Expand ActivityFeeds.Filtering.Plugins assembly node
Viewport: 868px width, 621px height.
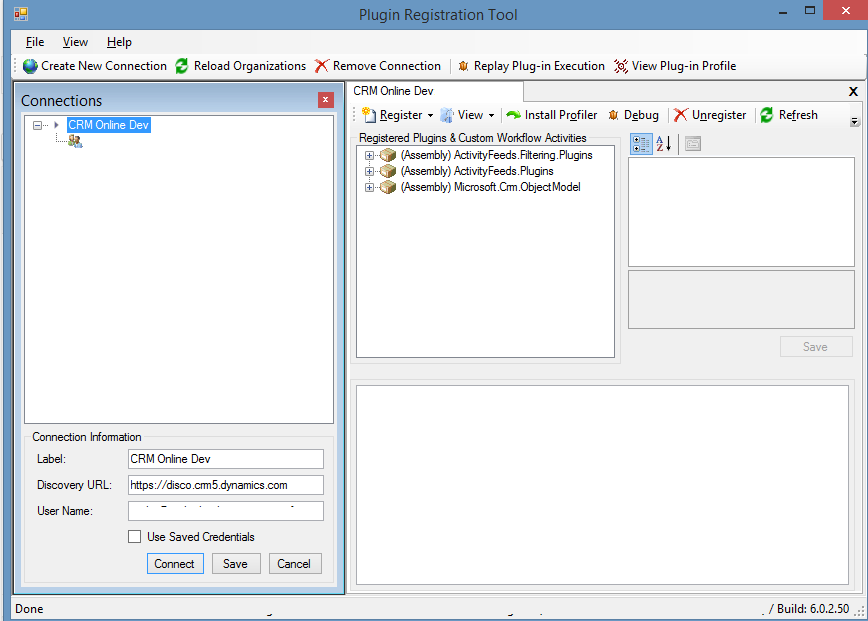point(369,155)
